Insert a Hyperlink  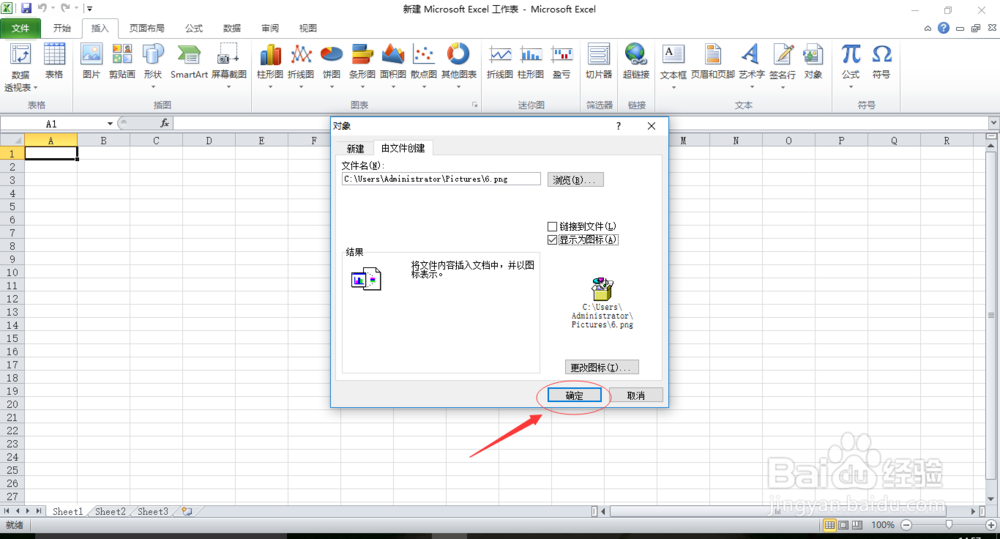pyautogui.click(x=636, y=61)
